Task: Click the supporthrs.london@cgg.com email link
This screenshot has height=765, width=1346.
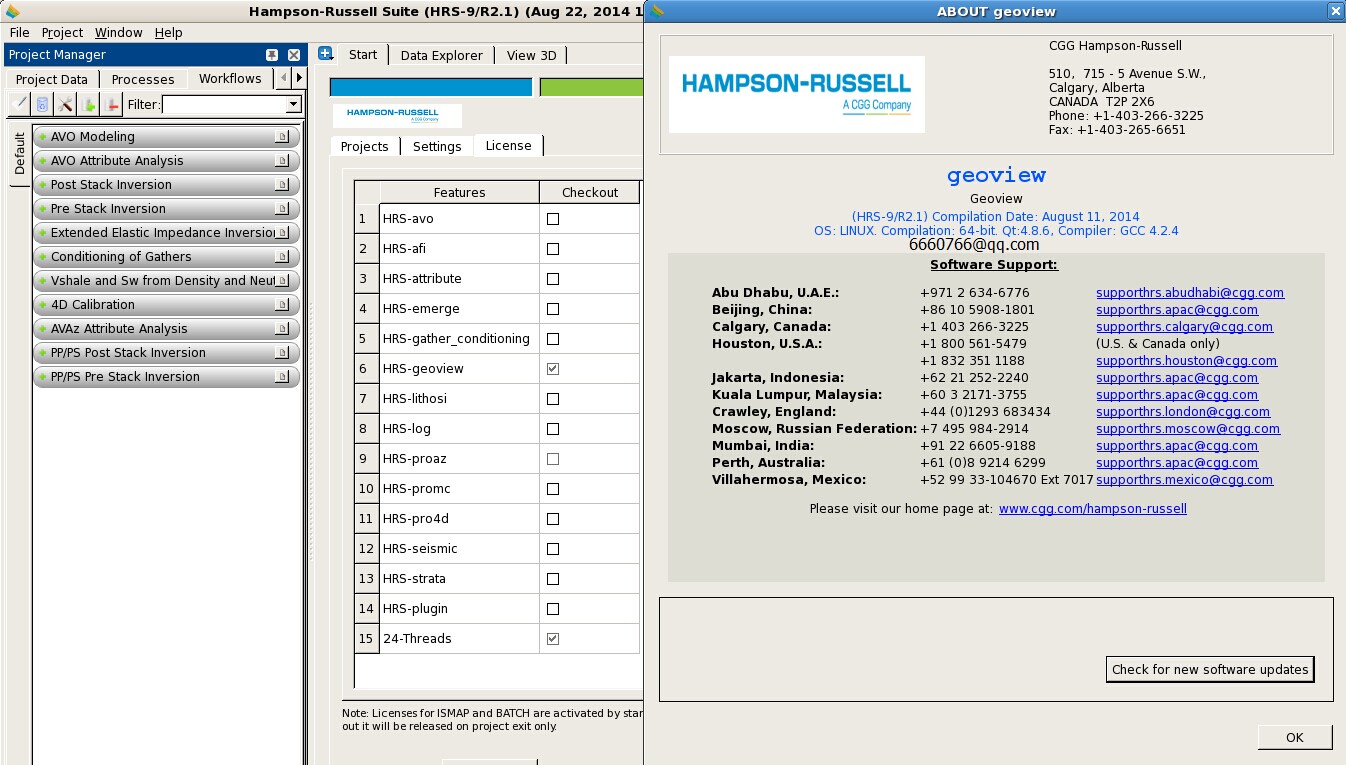Action: coord(1183,411)
